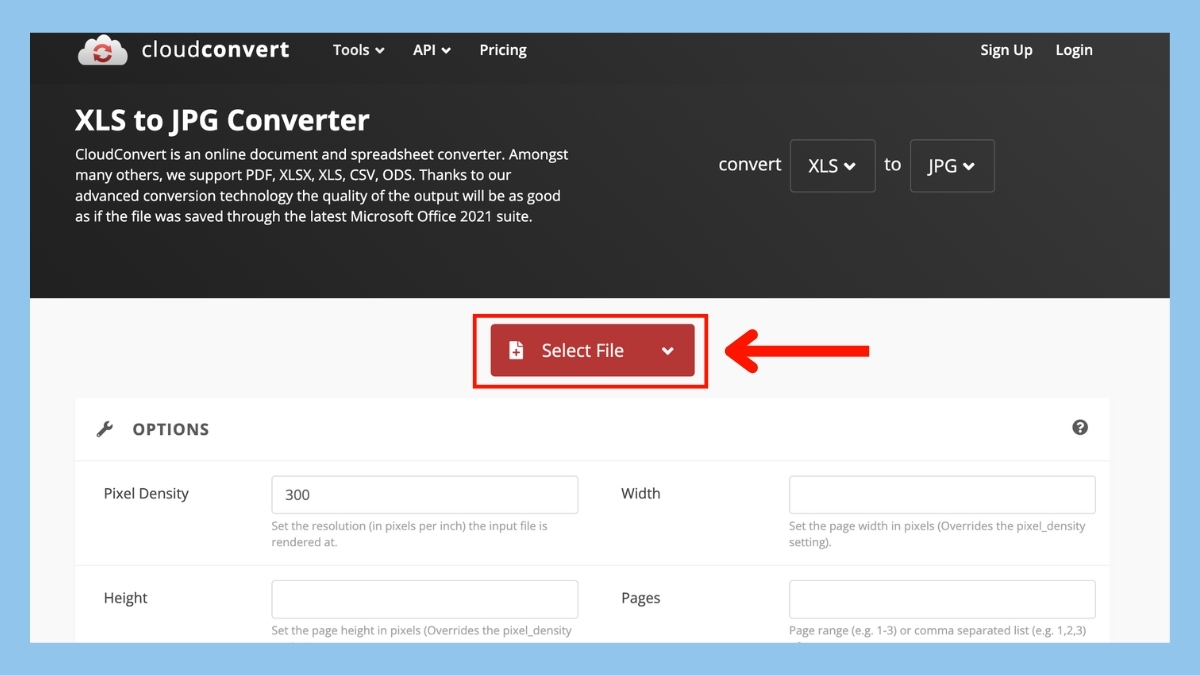The width and height of the screenshot is (1200, 675).
Task: Open the XLS source format dropdown
Action: pos(832,166)
